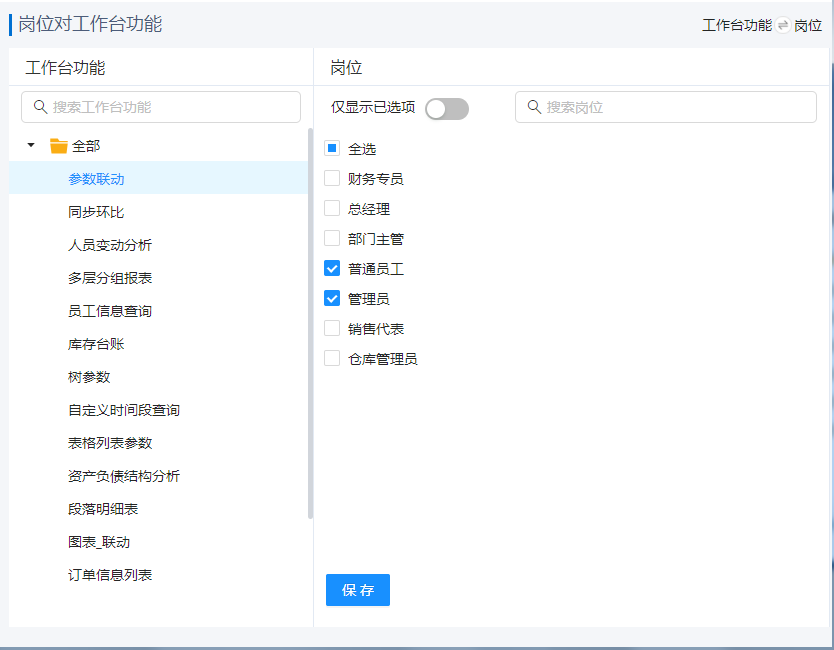Open 人员变动分析 from the function list
Image resolution: width=834 pixels, height=650 pixels.
point(110,245)
